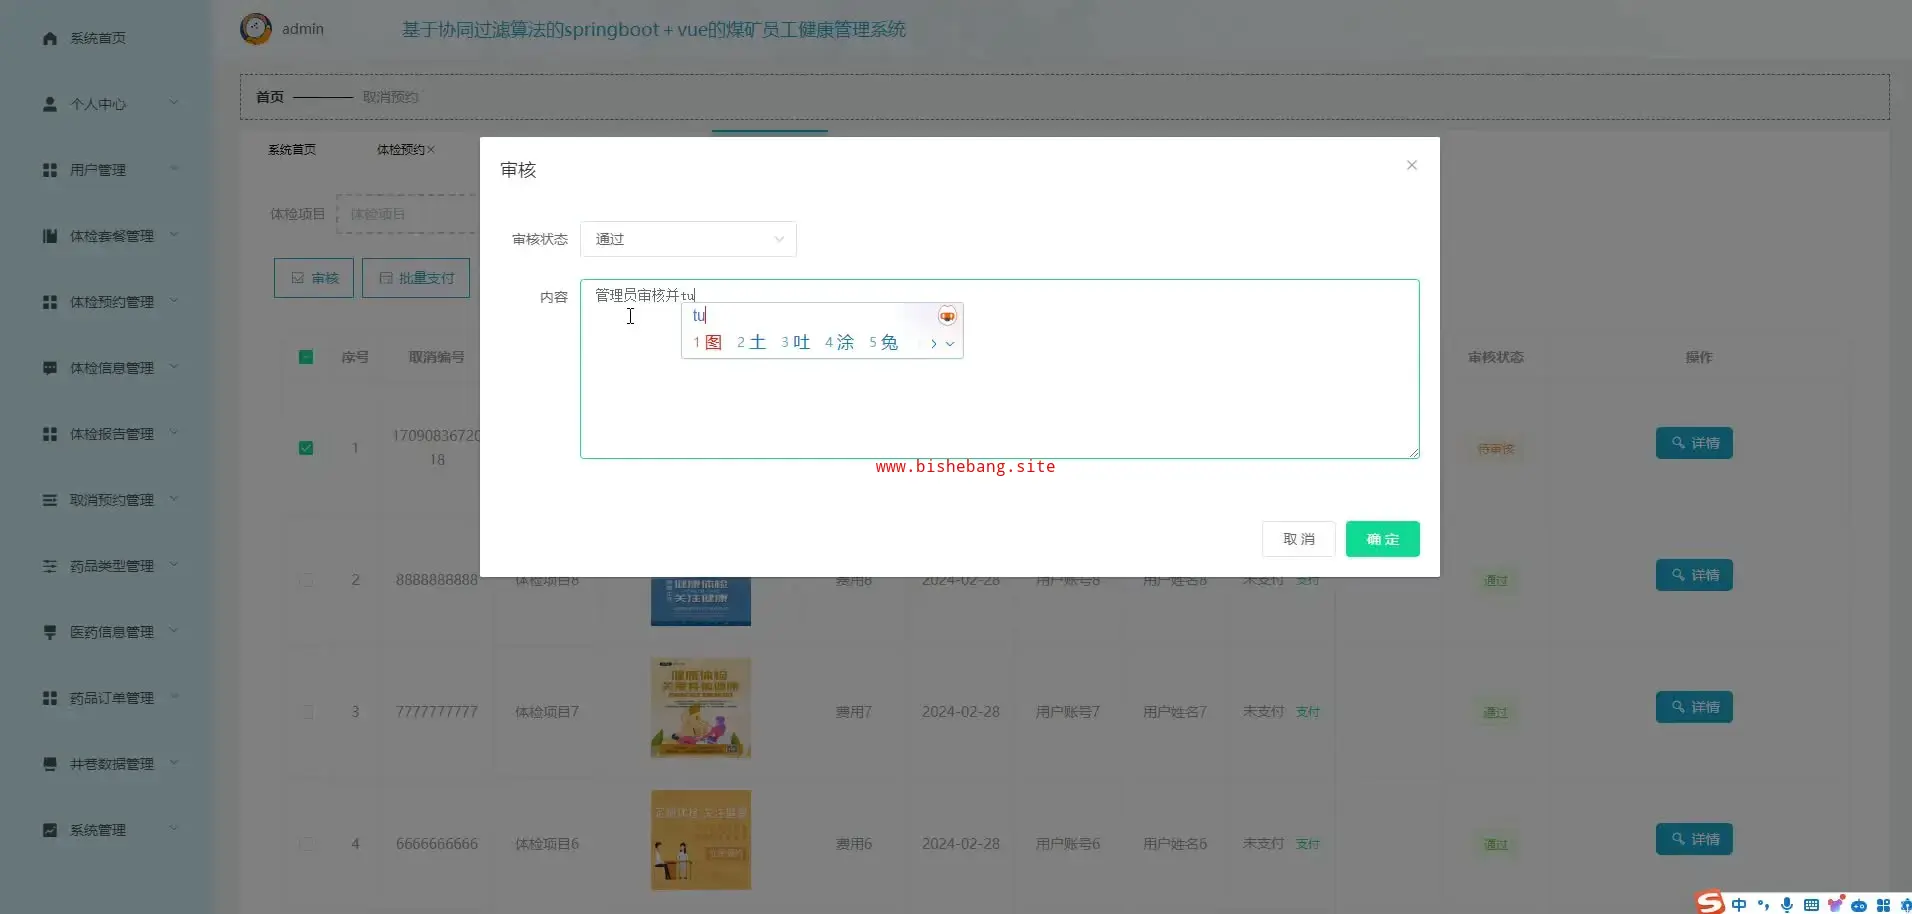
Task: Click the 首页 breadcrumb link
Action: coord(270,97)
